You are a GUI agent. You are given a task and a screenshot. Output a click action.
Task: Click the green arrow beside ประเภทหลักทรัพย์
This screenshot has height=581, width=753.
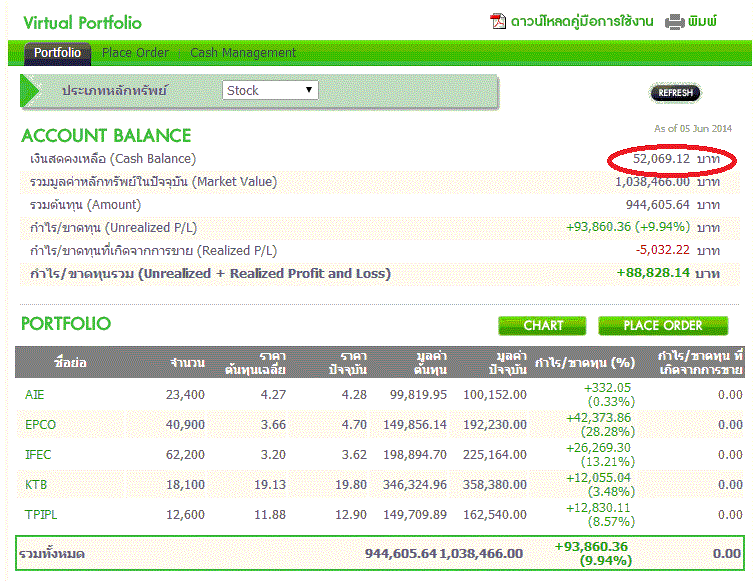coord(30,90)
